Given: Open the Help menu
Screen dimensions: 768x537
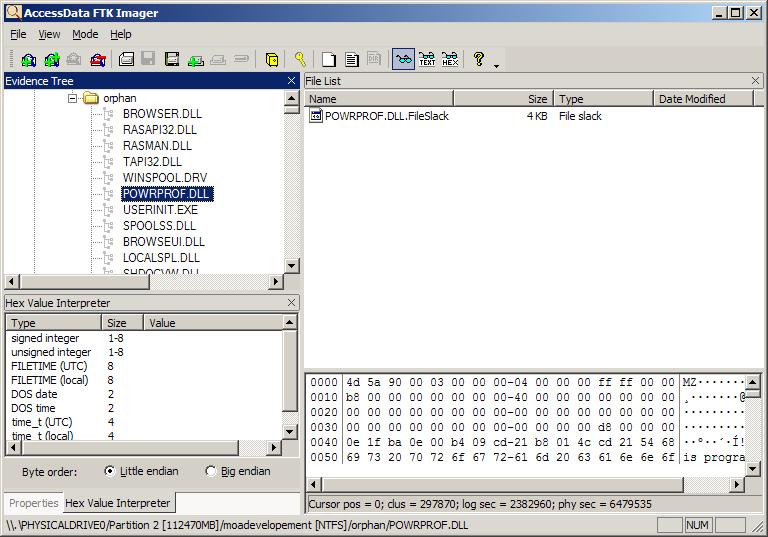Looking at the screenshot, I should [x=120, y=34].
